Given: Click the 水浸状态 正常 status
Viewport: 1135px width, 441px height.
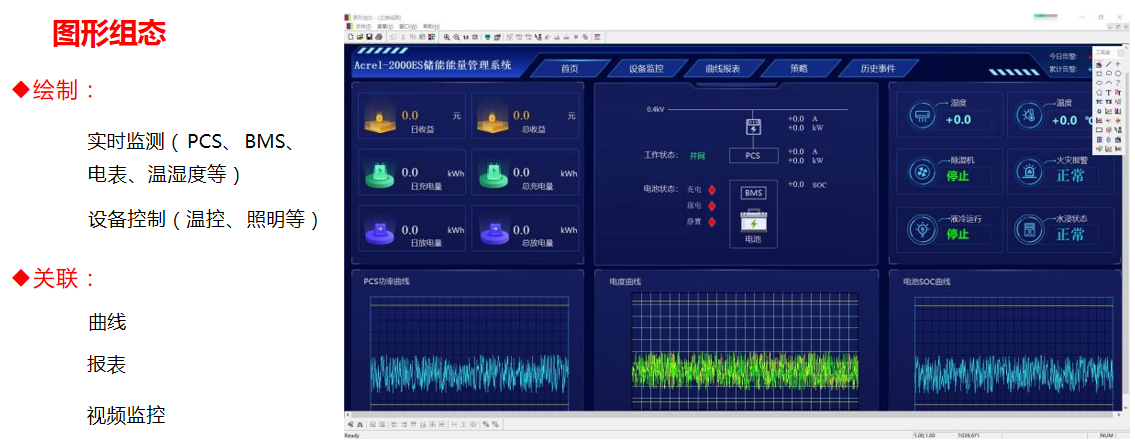Looking at the screenshot, I should [x=1070, y=234].
